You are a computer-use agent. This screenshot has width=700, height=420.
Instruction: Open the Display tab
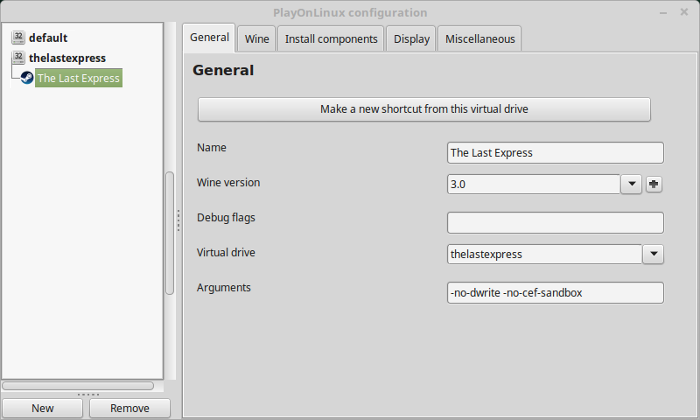[x=411, y=39]
